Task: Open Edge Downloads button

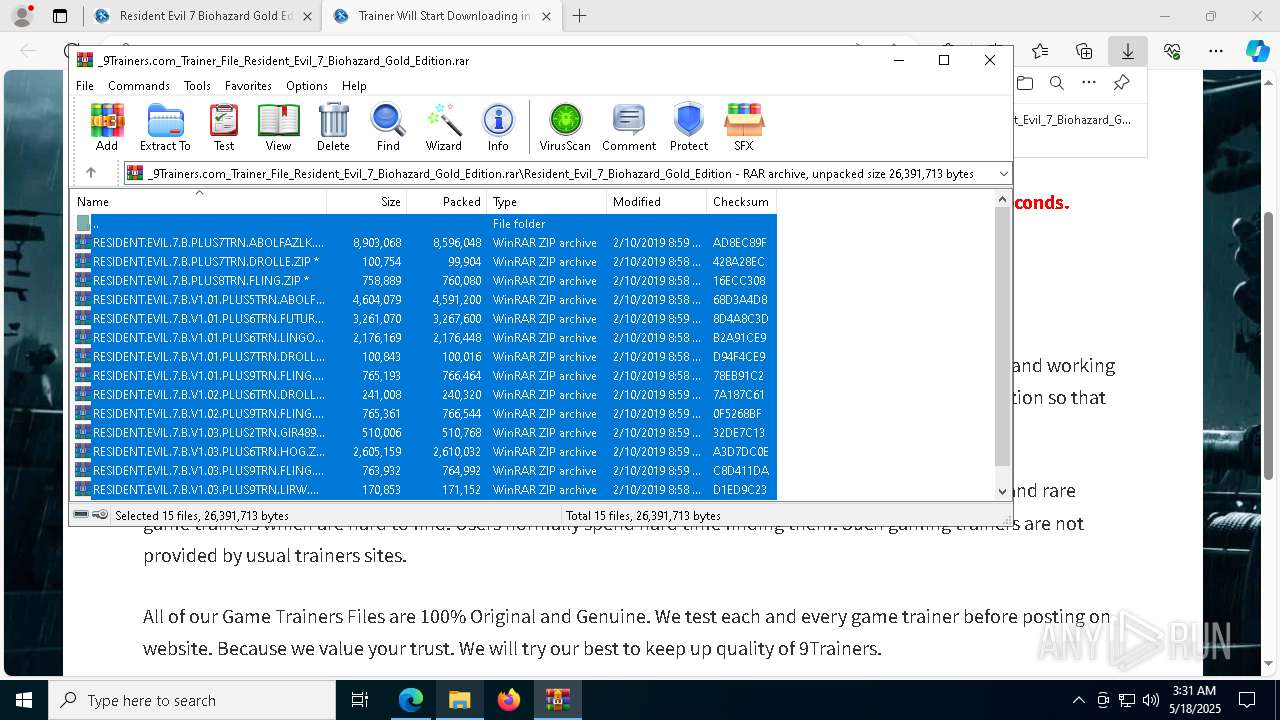Action: point(1128,51)
